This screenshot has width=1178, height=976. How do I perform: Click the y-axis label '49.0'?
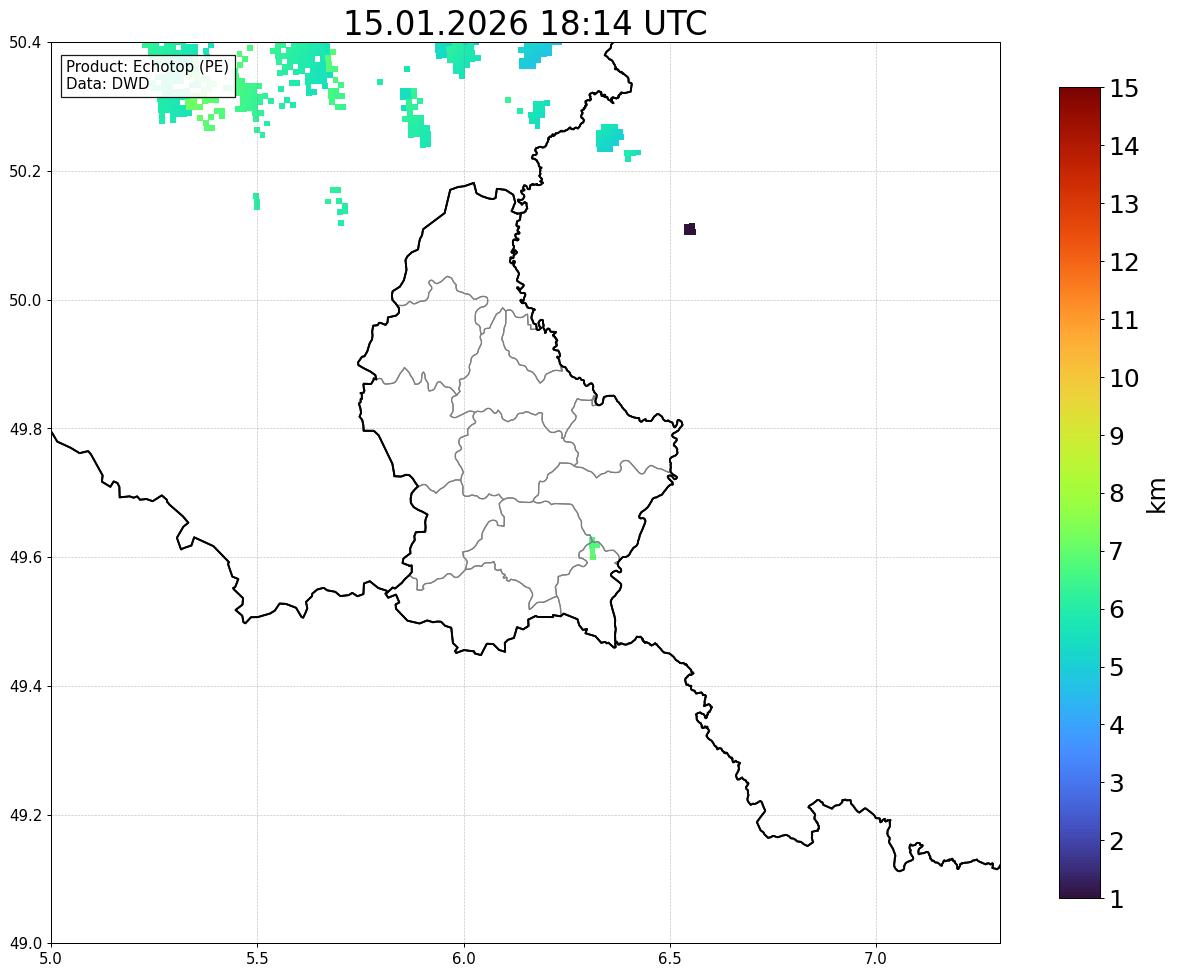pos(24,944)
